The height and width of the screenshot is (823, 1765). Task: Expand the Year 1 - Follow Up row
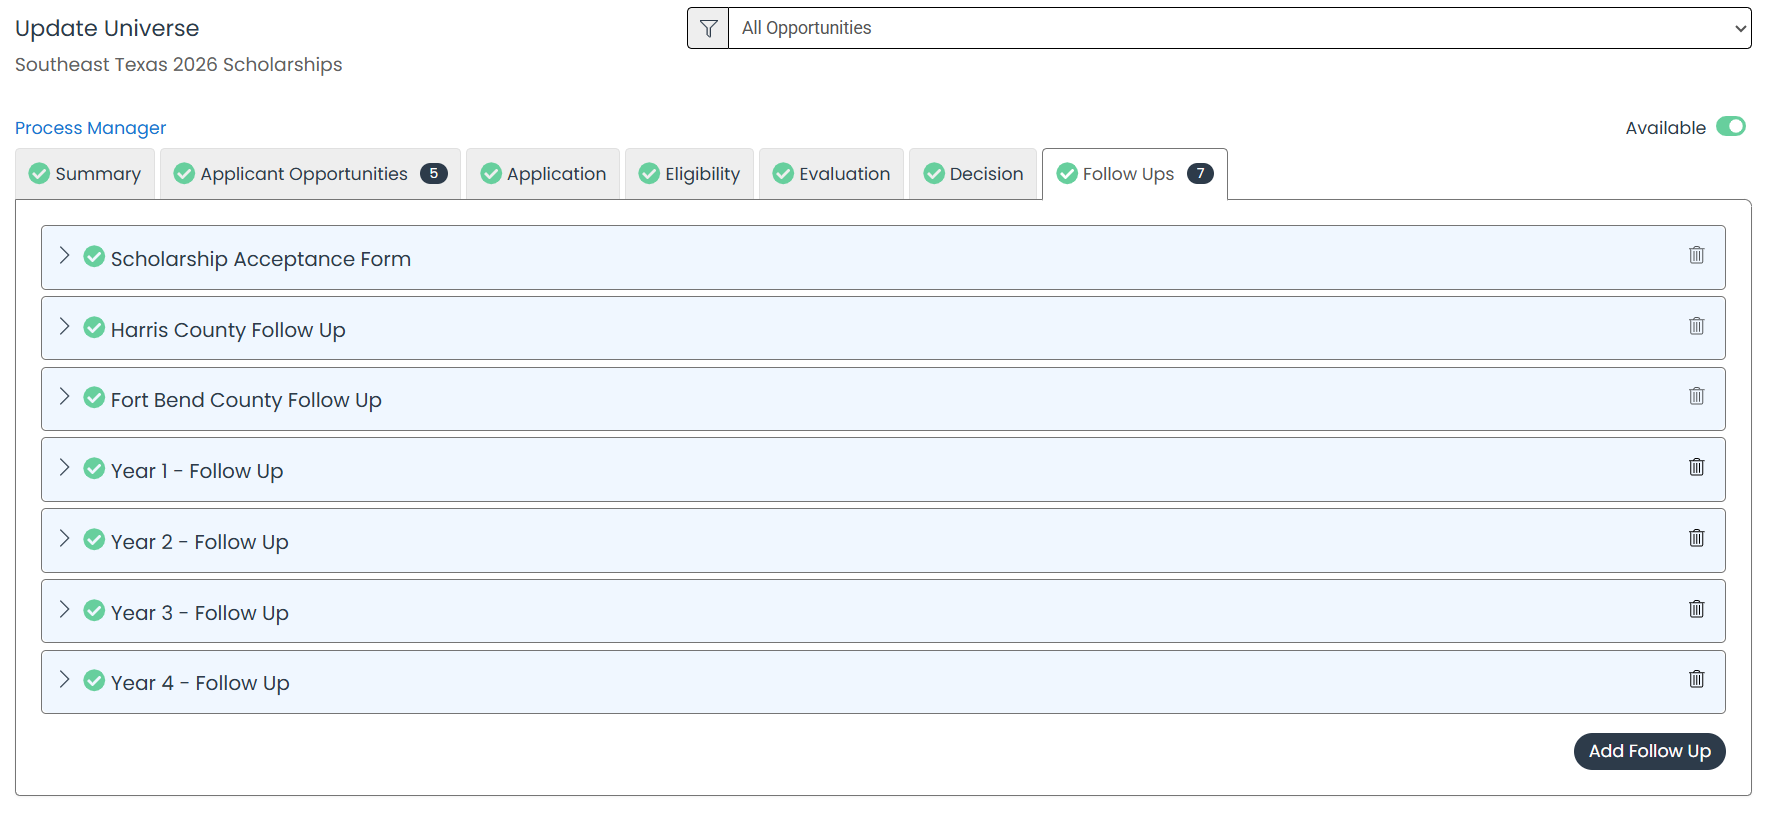pos(64,468)
